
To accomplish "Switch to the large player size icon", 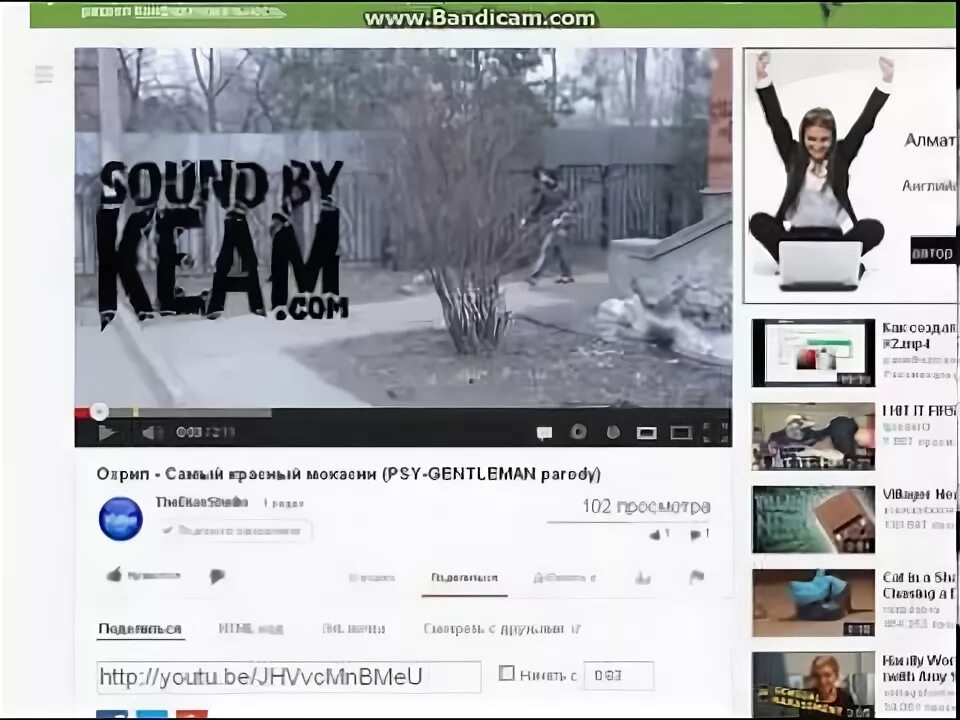I will click(681, 433).
